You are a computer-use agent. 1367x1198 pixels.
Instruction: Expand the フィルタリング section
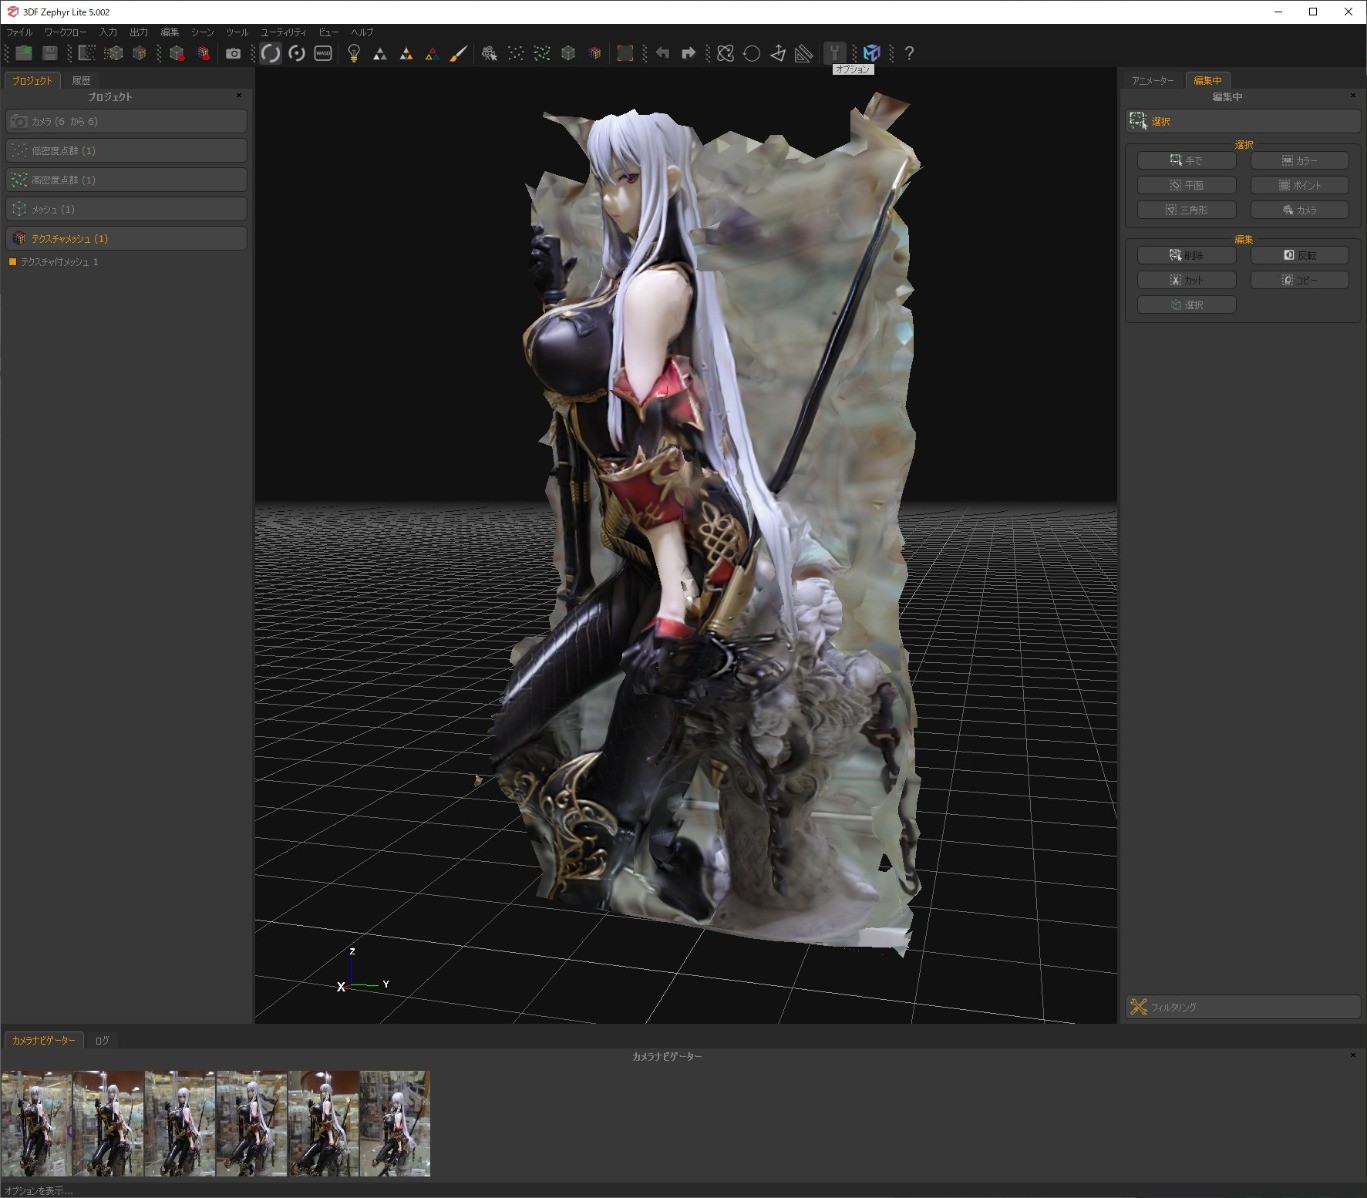1243,1007
